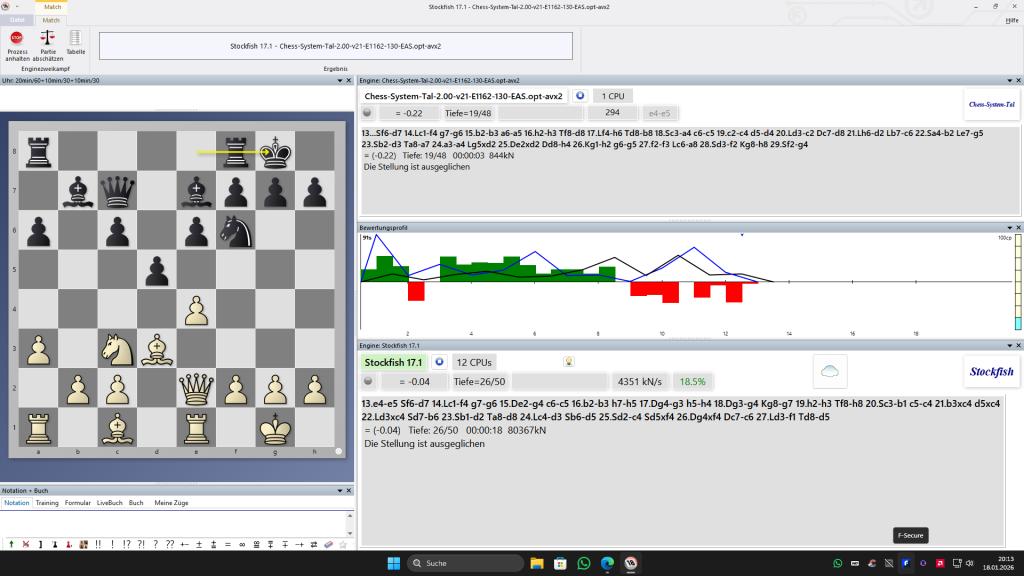
Task: Click the 'Partie abschätzen' scales icon
Action: 47,38
